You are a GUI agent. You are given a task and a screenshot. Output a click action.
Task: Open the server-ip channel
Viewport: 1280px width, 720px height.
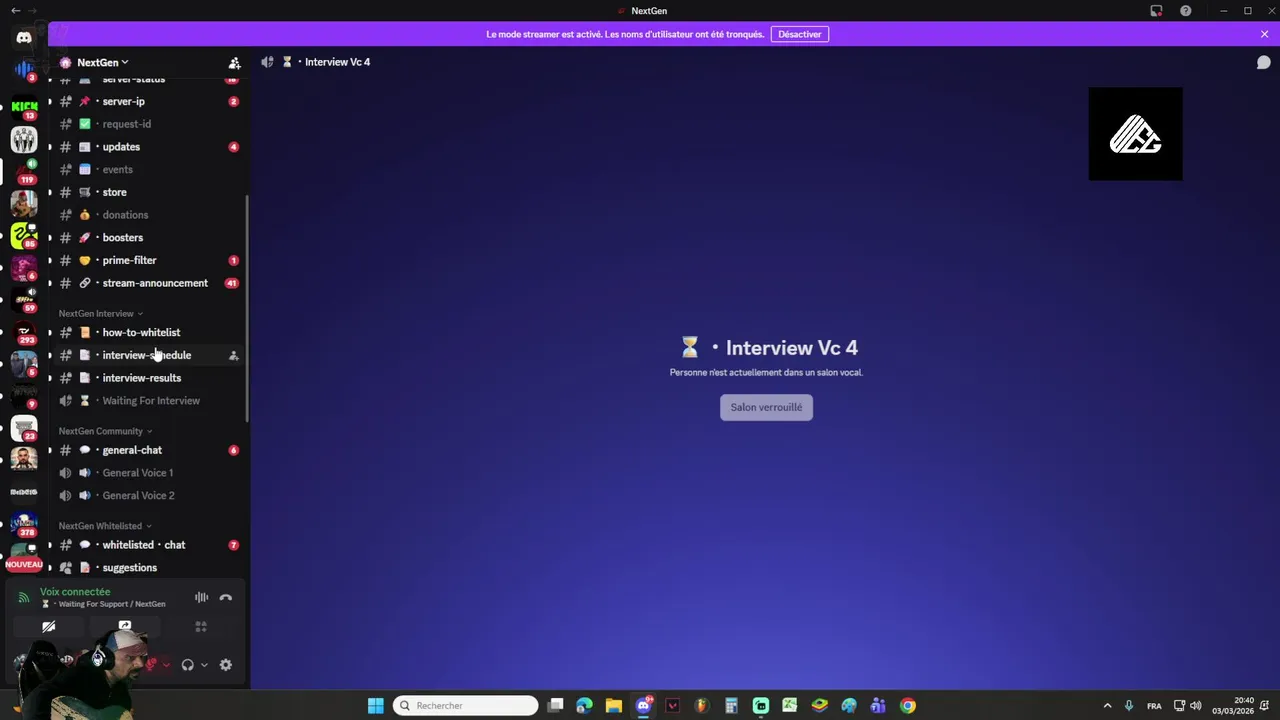[x=149, y=101]
